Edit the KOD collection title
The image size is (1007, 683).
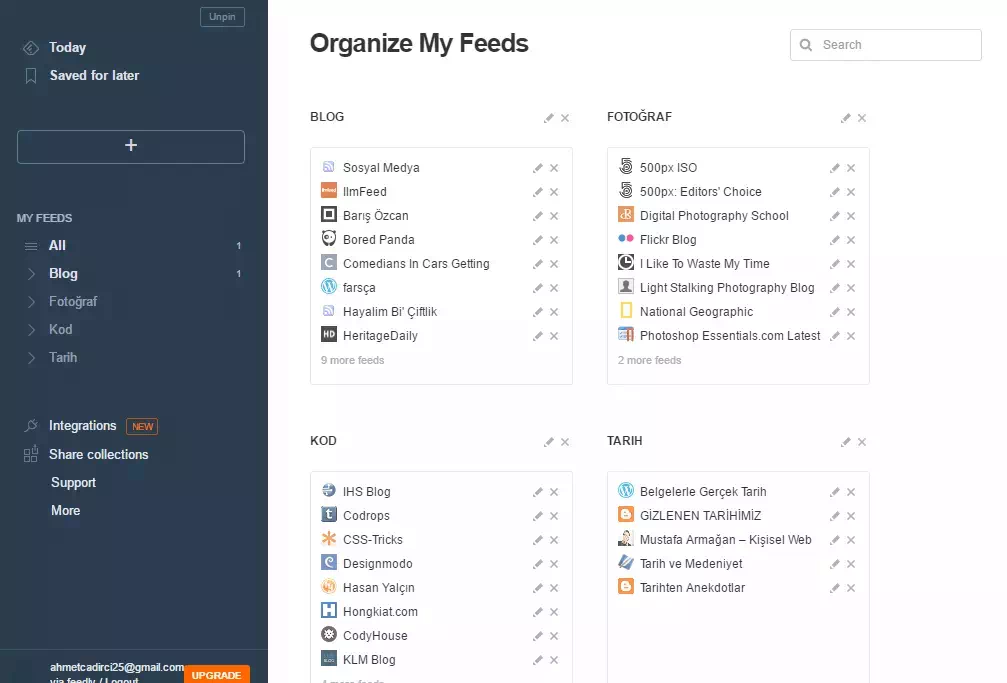point(548,442)
